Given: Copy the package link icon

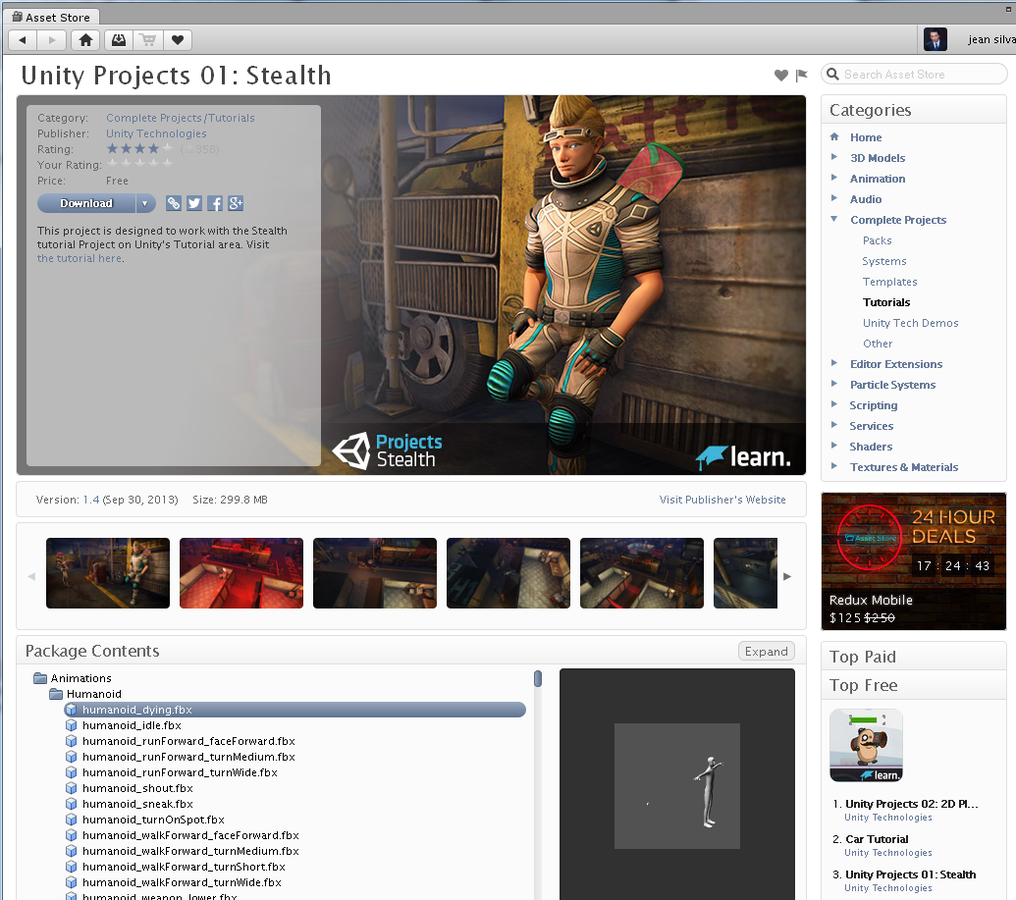Looking at the screenshot, I should click(x=174, y=203).
